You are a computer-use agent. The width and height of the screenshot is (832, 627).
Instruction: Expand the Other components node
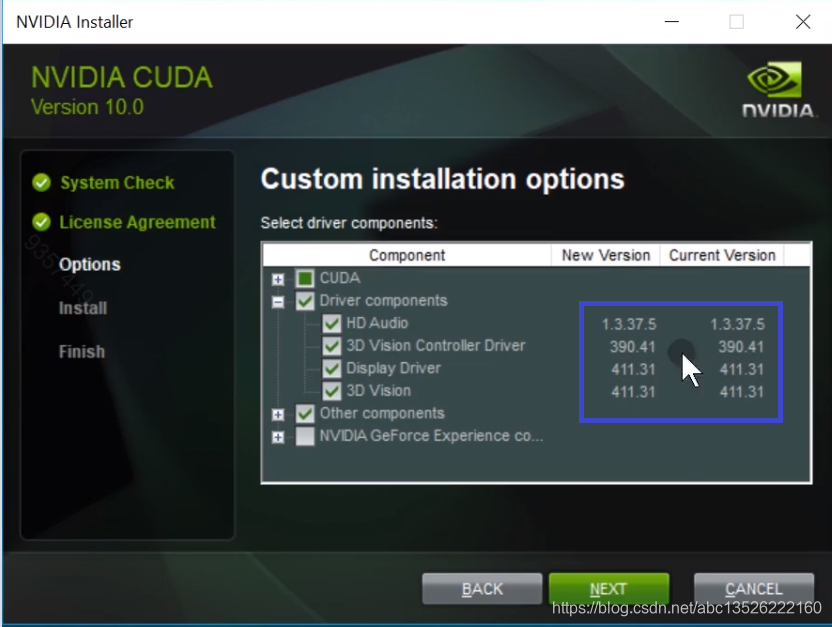tap(278, 414)
